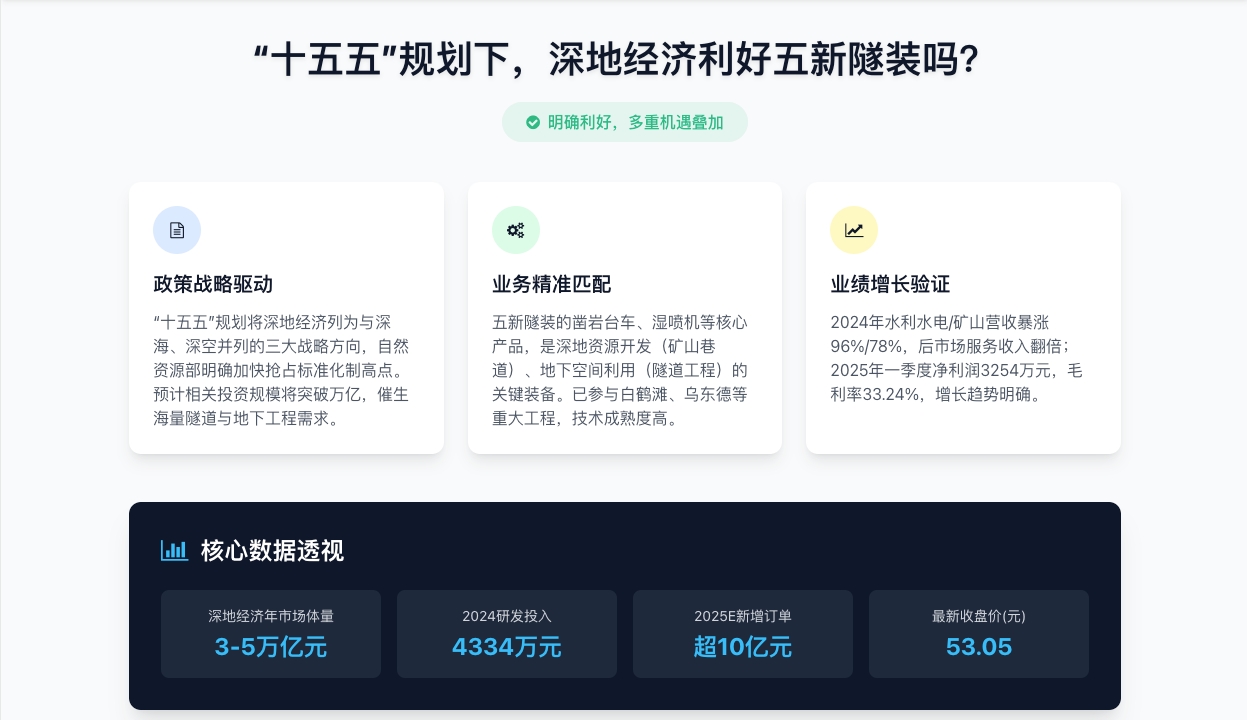Click the line chart icon above 业绩增长验证
The width and height of the screenshot is (1247, 720).
click(853, 230)
